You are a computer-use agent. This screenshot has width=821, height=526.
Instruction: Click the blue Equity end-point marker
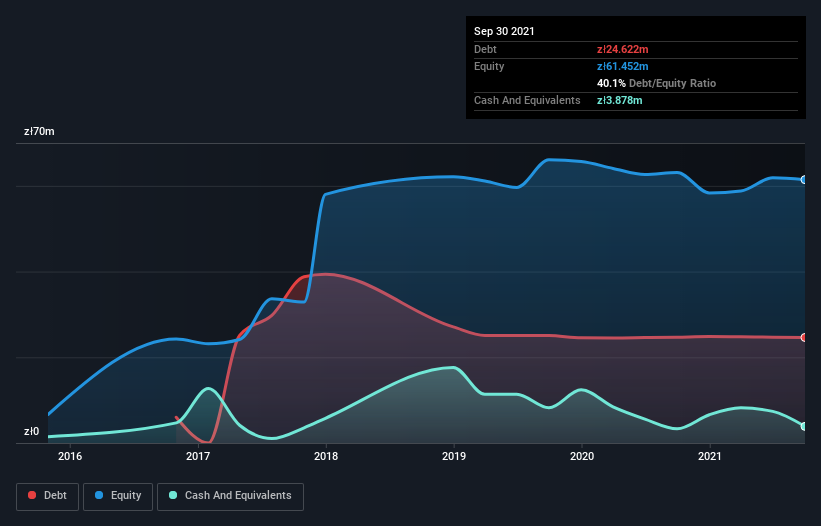tap(804, 180)
